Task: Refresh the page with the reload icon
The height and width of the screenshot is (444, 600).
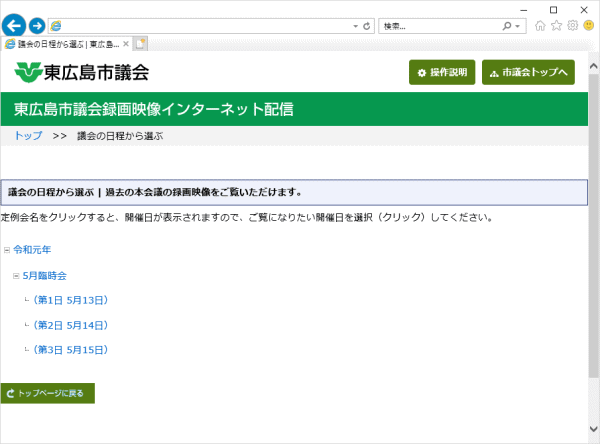Action: [x=367, y=26]
